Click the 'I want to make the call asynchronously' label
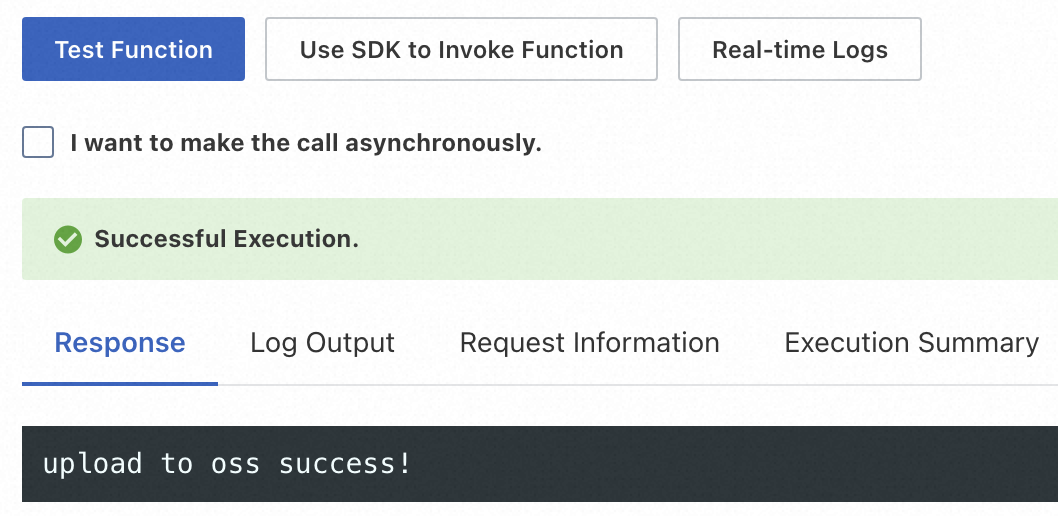The image size is (1058, 516). click(305, 143)
